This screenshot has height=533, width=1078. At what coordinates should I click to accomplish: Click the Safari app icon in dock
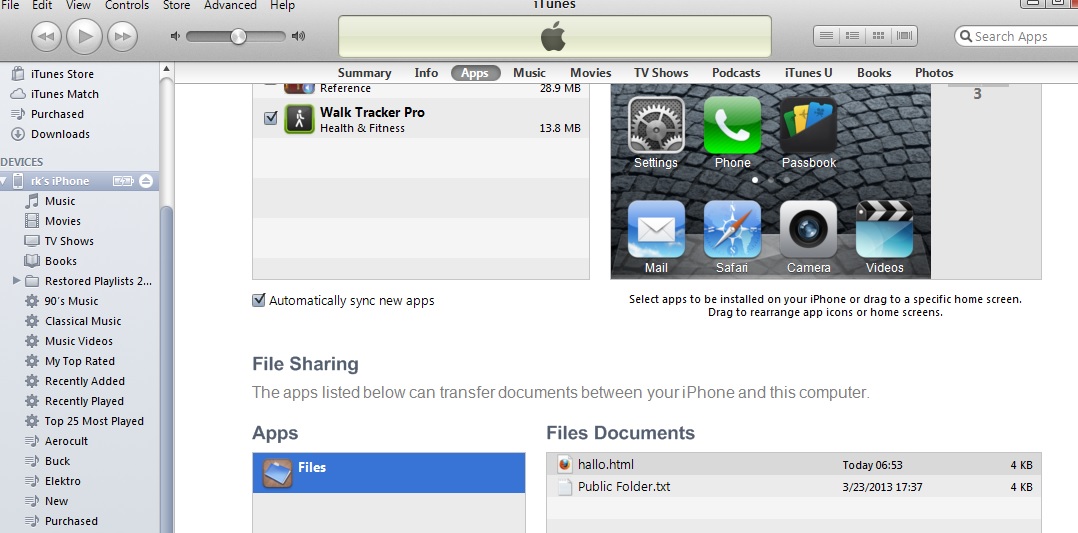click(x=732, y=229)
